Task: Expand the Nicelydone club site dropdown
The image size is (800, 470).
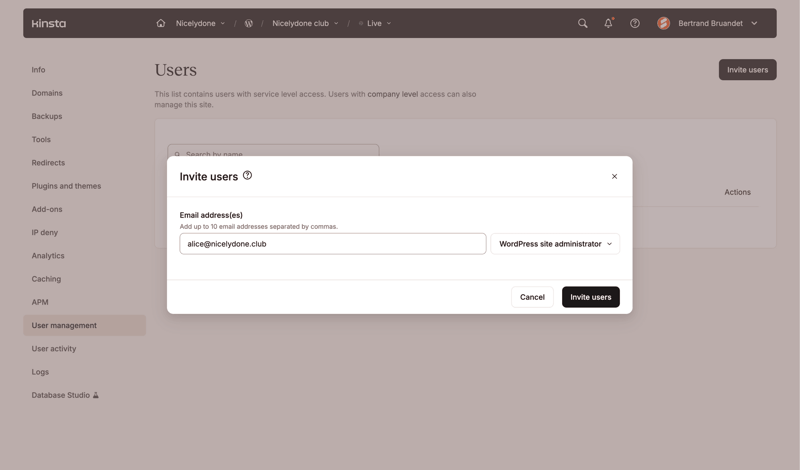Action: [305, 23]
